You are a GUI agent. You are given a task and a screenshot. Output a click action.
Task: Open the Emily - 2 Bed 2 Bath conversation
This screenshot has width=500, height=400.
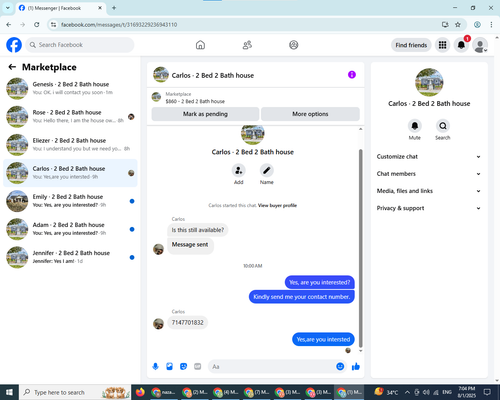tap(70, 201)
